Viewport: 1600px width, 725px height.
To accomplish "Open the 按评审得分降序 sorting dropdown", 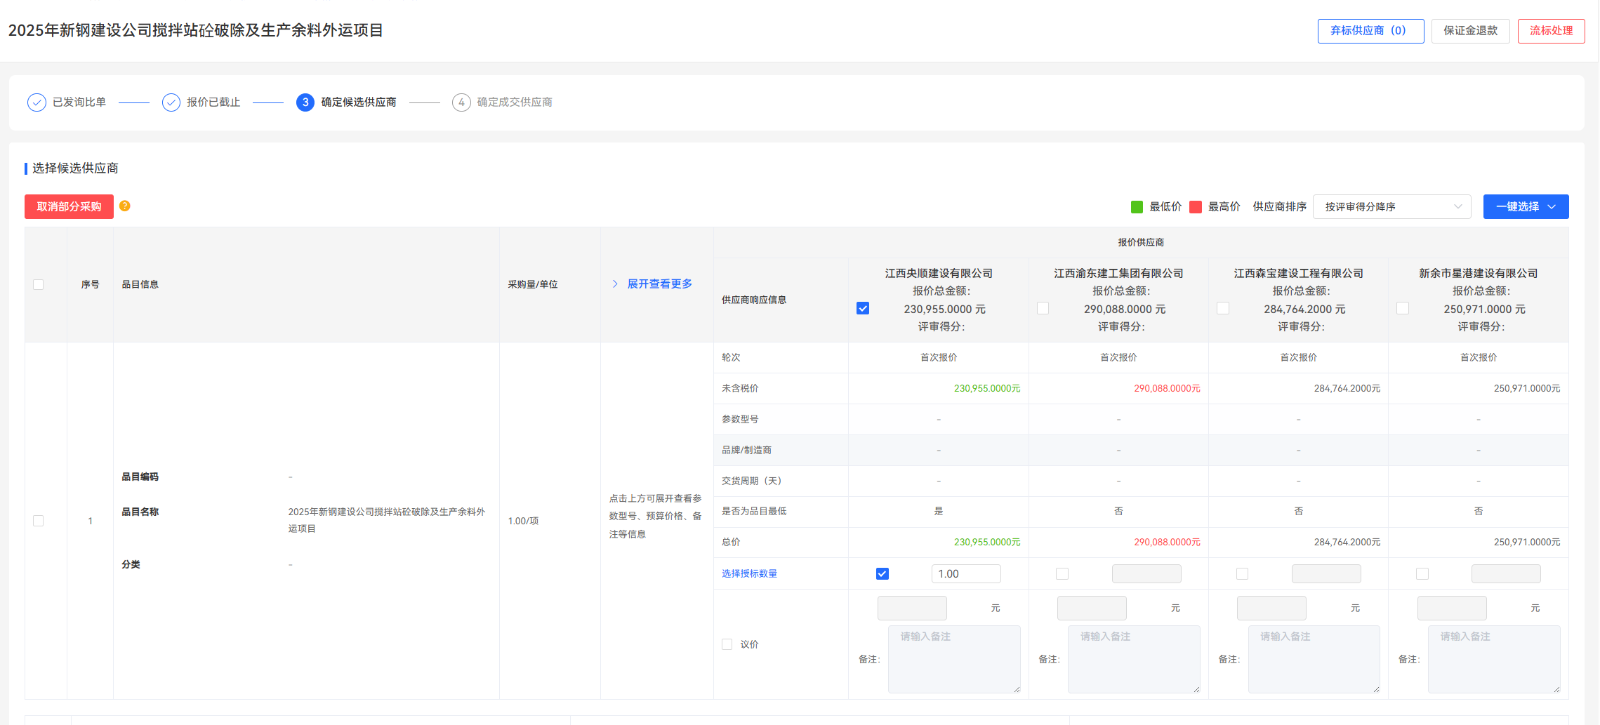I will coord(1392,207).
